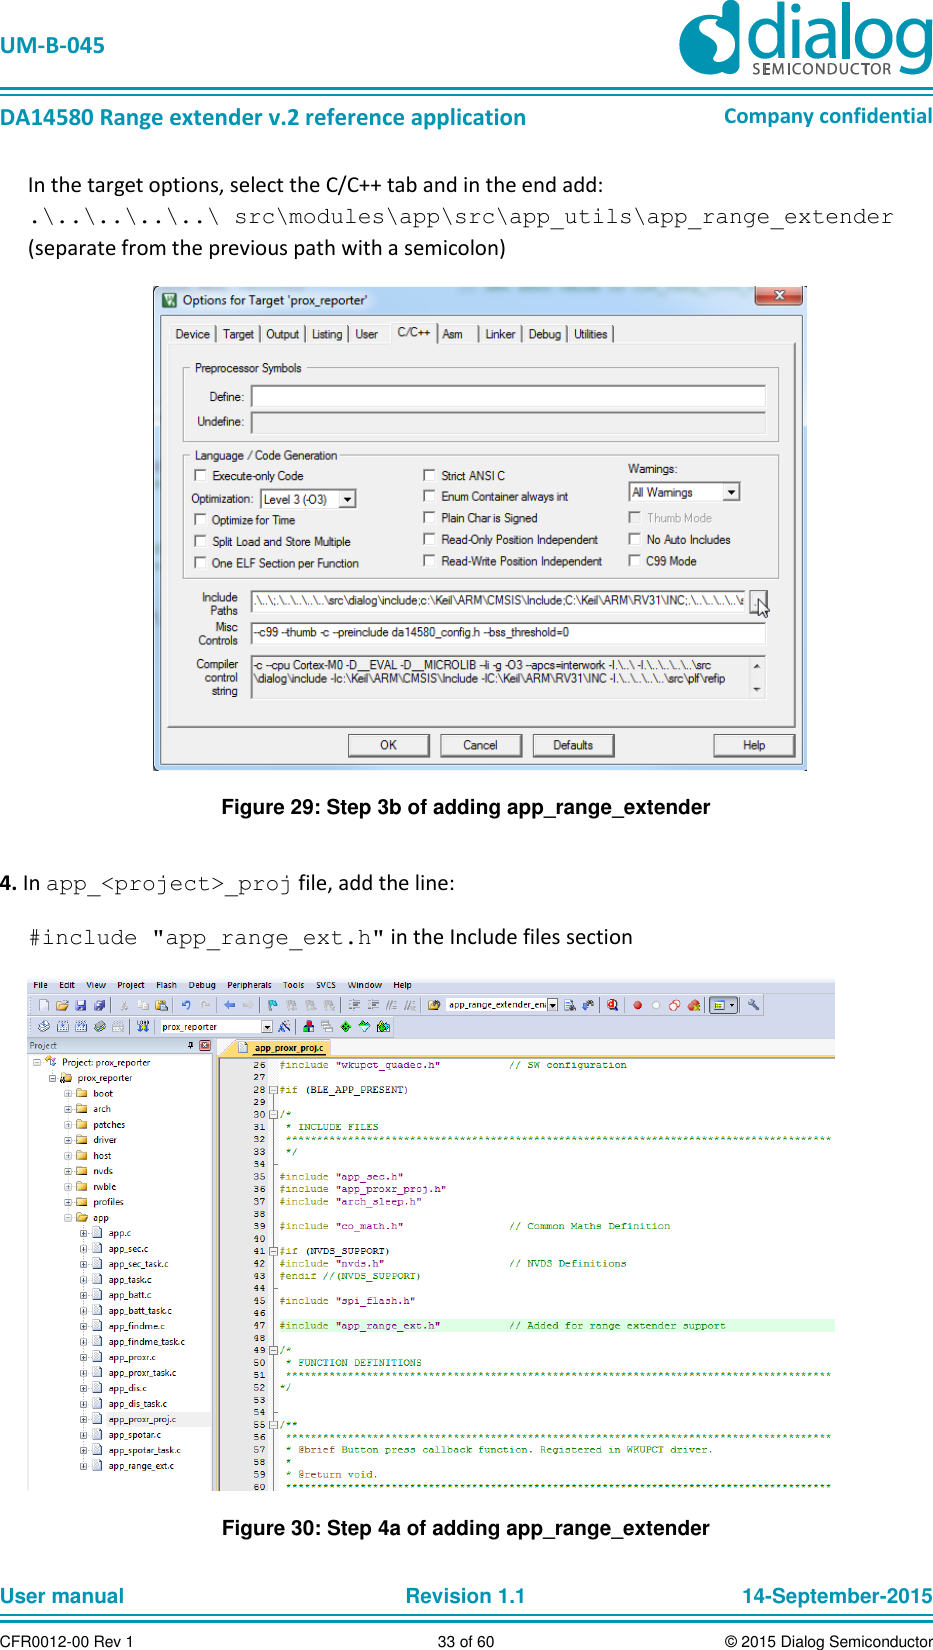933x1650 pixels.
Task: Click the New file toolbar icon
Action: pos(43,1005)
